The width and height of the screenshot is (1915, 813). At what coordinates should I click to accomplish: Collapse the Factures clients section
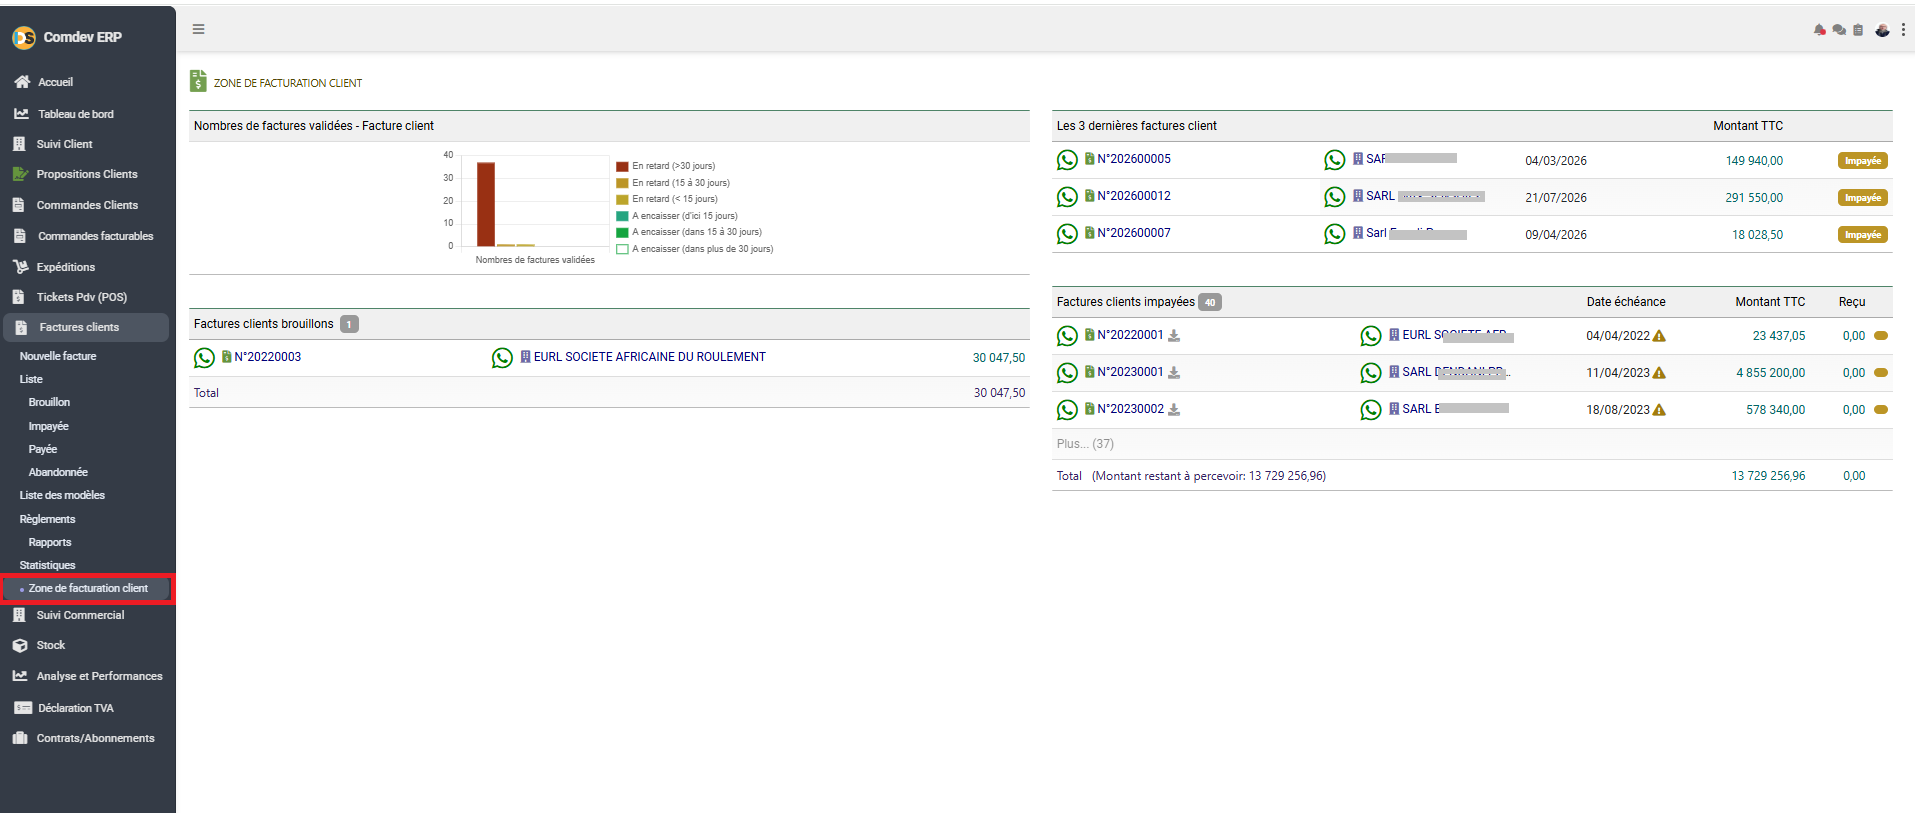(86, 327)
